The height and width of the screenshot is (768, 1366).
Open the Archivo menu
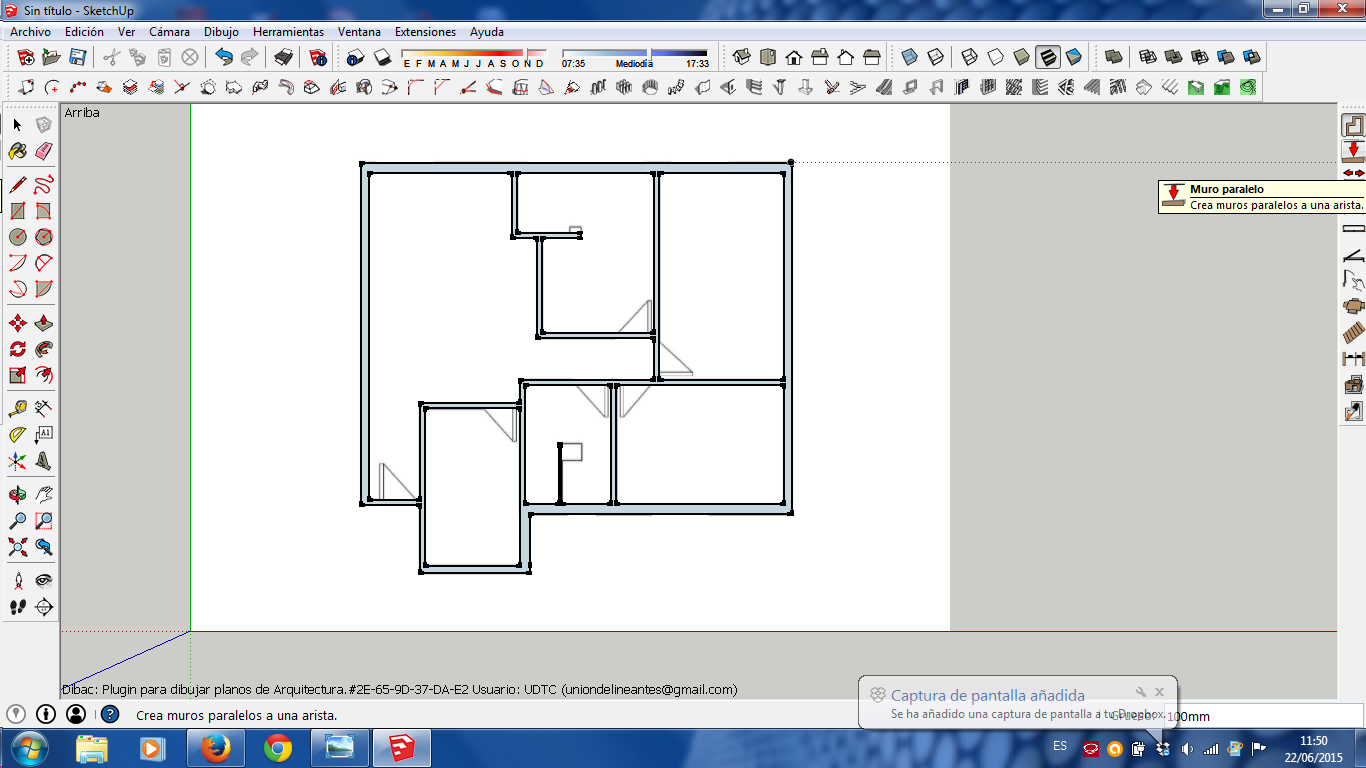(x=30, y=32)
